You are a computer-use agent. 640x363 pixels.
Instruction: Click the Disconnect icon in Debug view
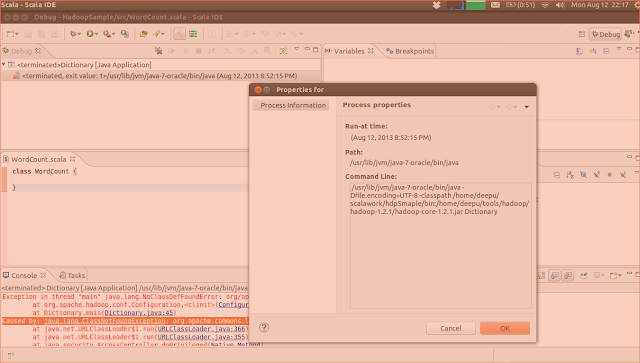click(x=211, y=51)
